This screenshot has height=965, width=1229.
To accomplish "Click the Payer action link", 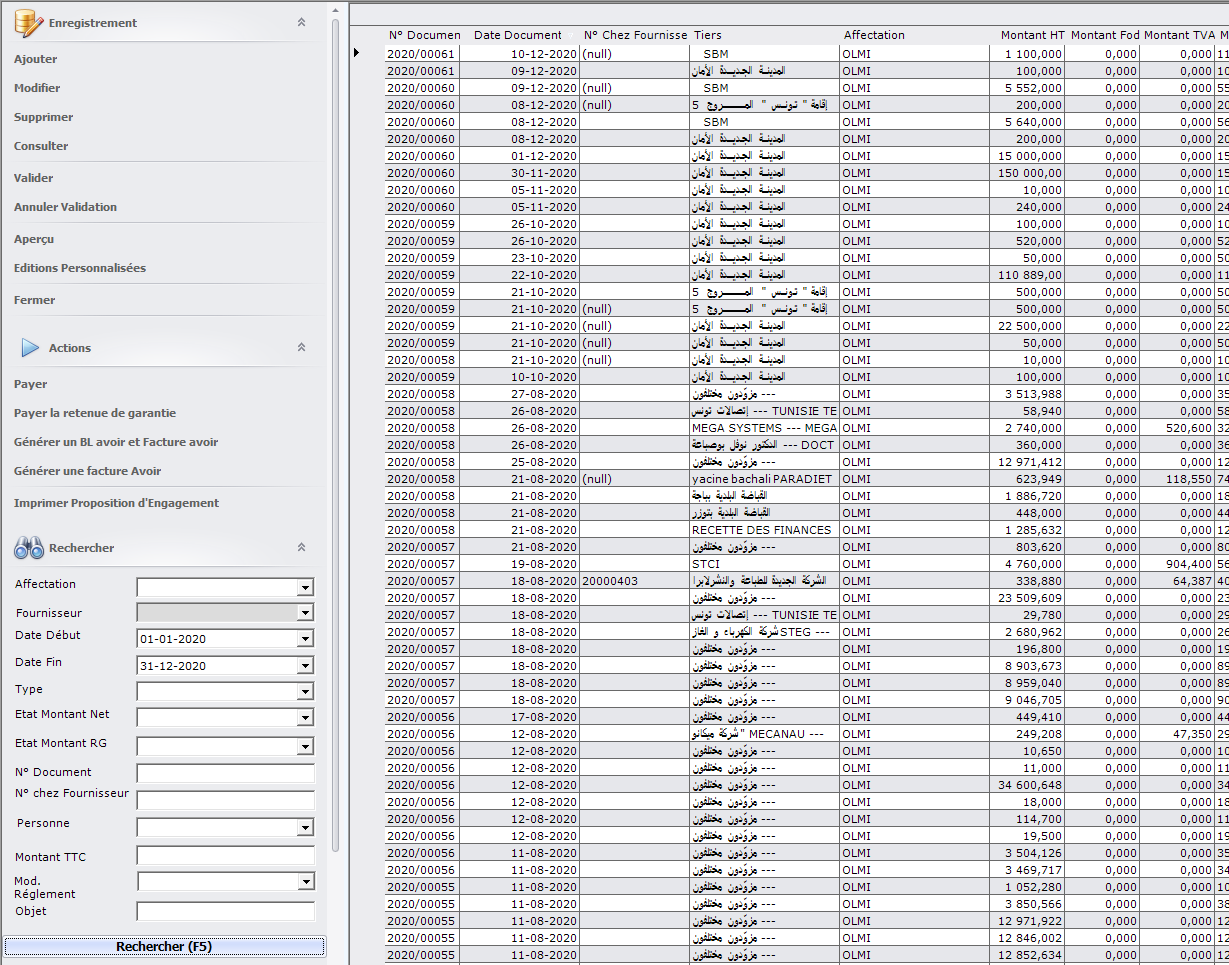I will (x=31, y=384).
